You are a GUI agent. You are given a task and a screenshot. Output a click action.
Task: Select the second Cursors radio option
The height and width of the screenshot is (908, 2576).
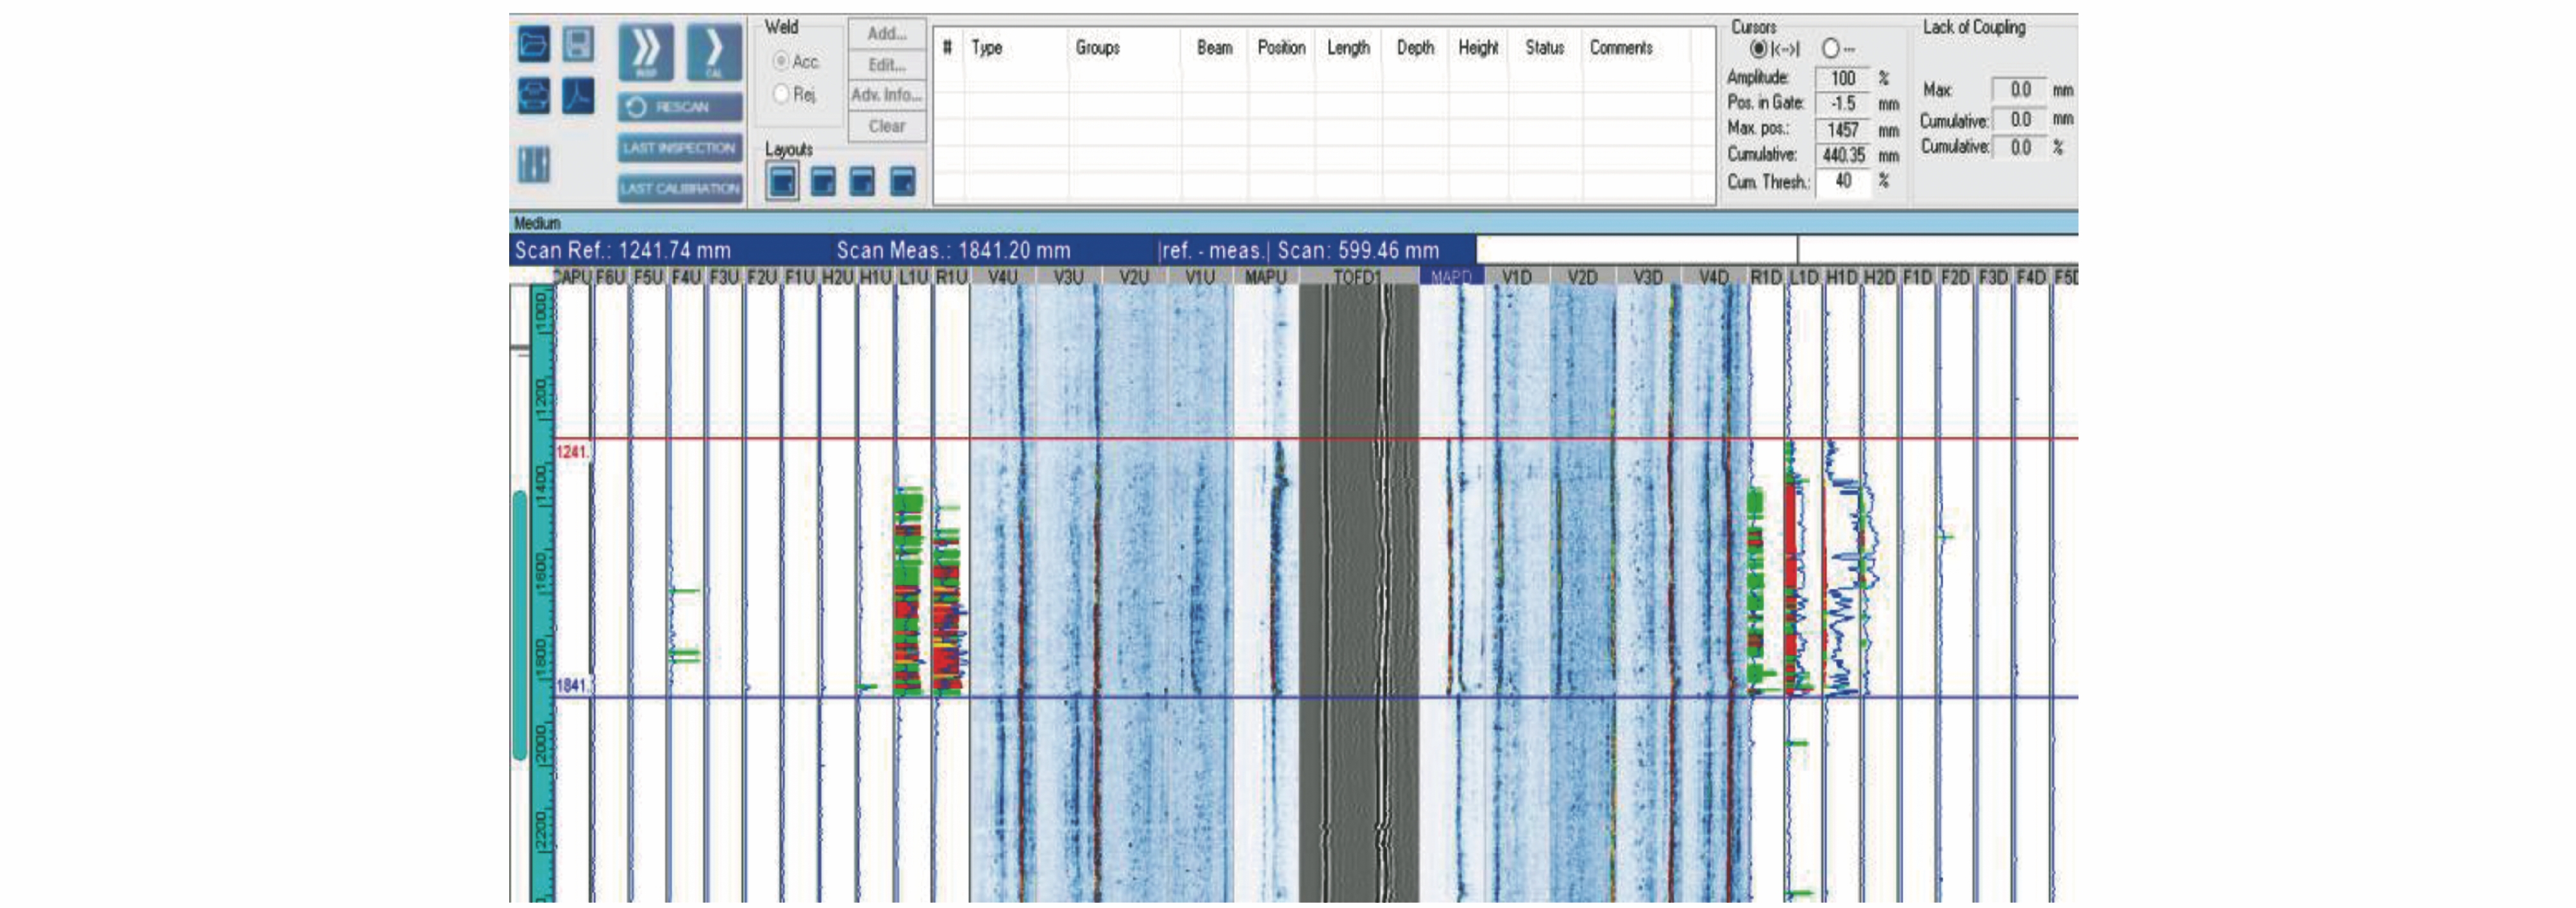pyautogui.click(x=1830, y=48)
